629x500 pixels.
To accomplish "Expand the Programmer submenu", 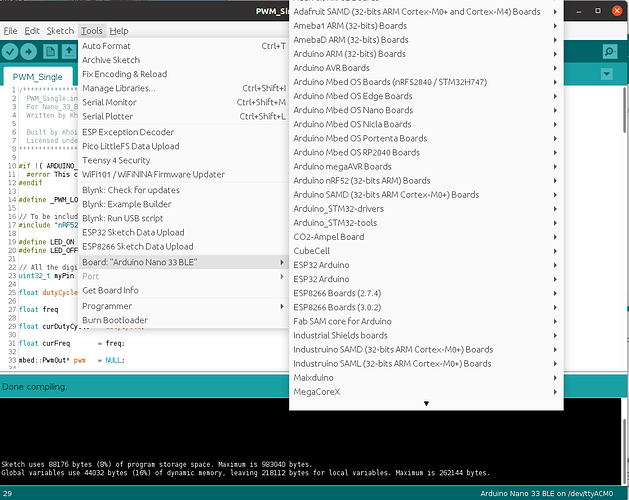I will tap(184, 306).
